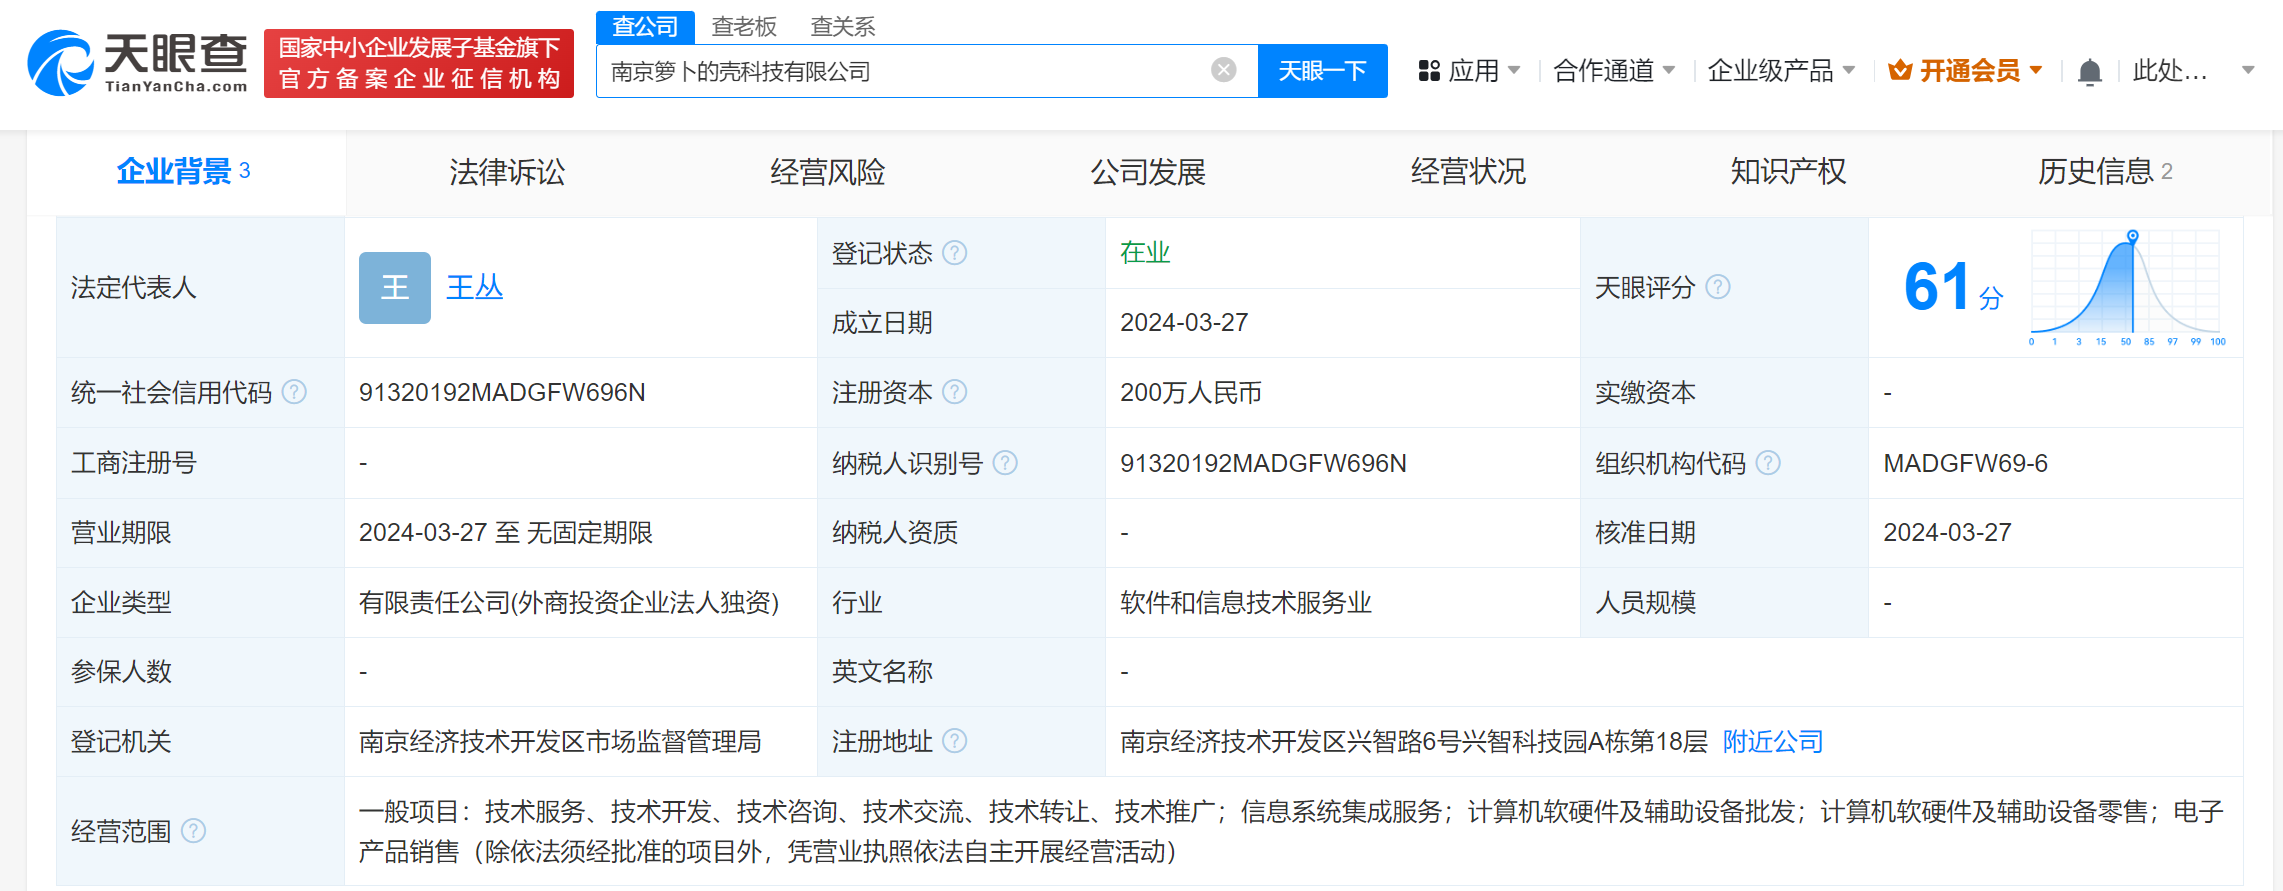Open legal representative 王丛 link
This screenshot has width=2283, height=891.
click(x=474, y=288)
